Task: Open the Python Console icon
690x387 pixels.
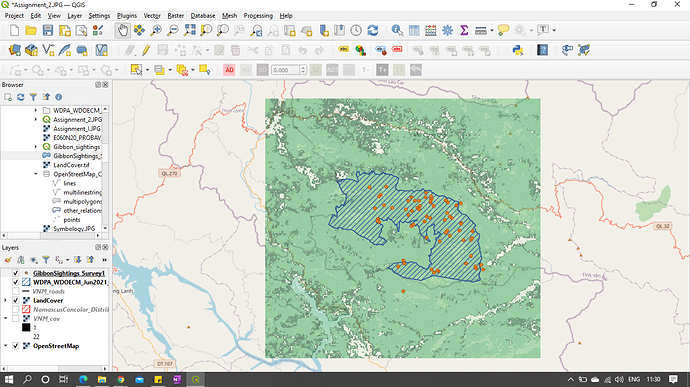Action: tap(518, 50)
